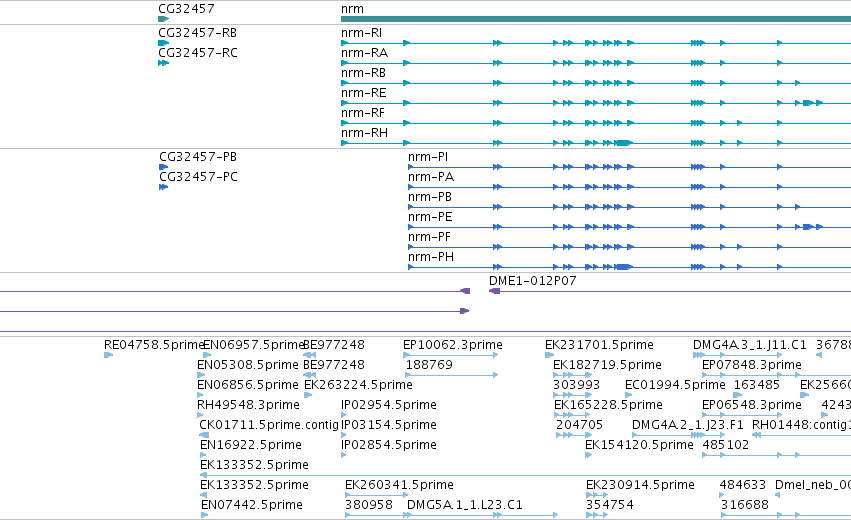Select EP06548.3prime EST label
The height and width of the screenshot is (520, 851).
(x=752, y=405)
